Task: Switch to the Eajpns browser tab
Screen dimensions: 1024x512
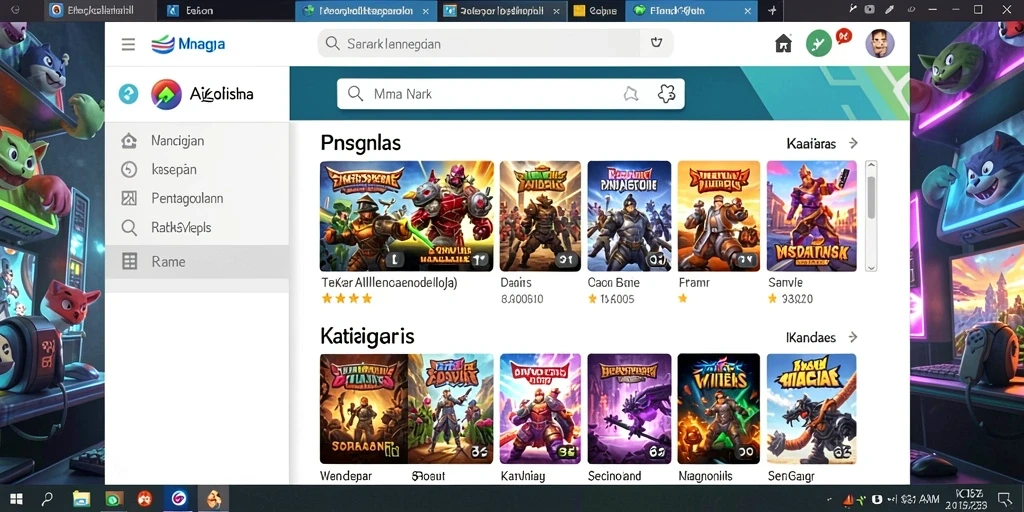Action: point(597,10)
